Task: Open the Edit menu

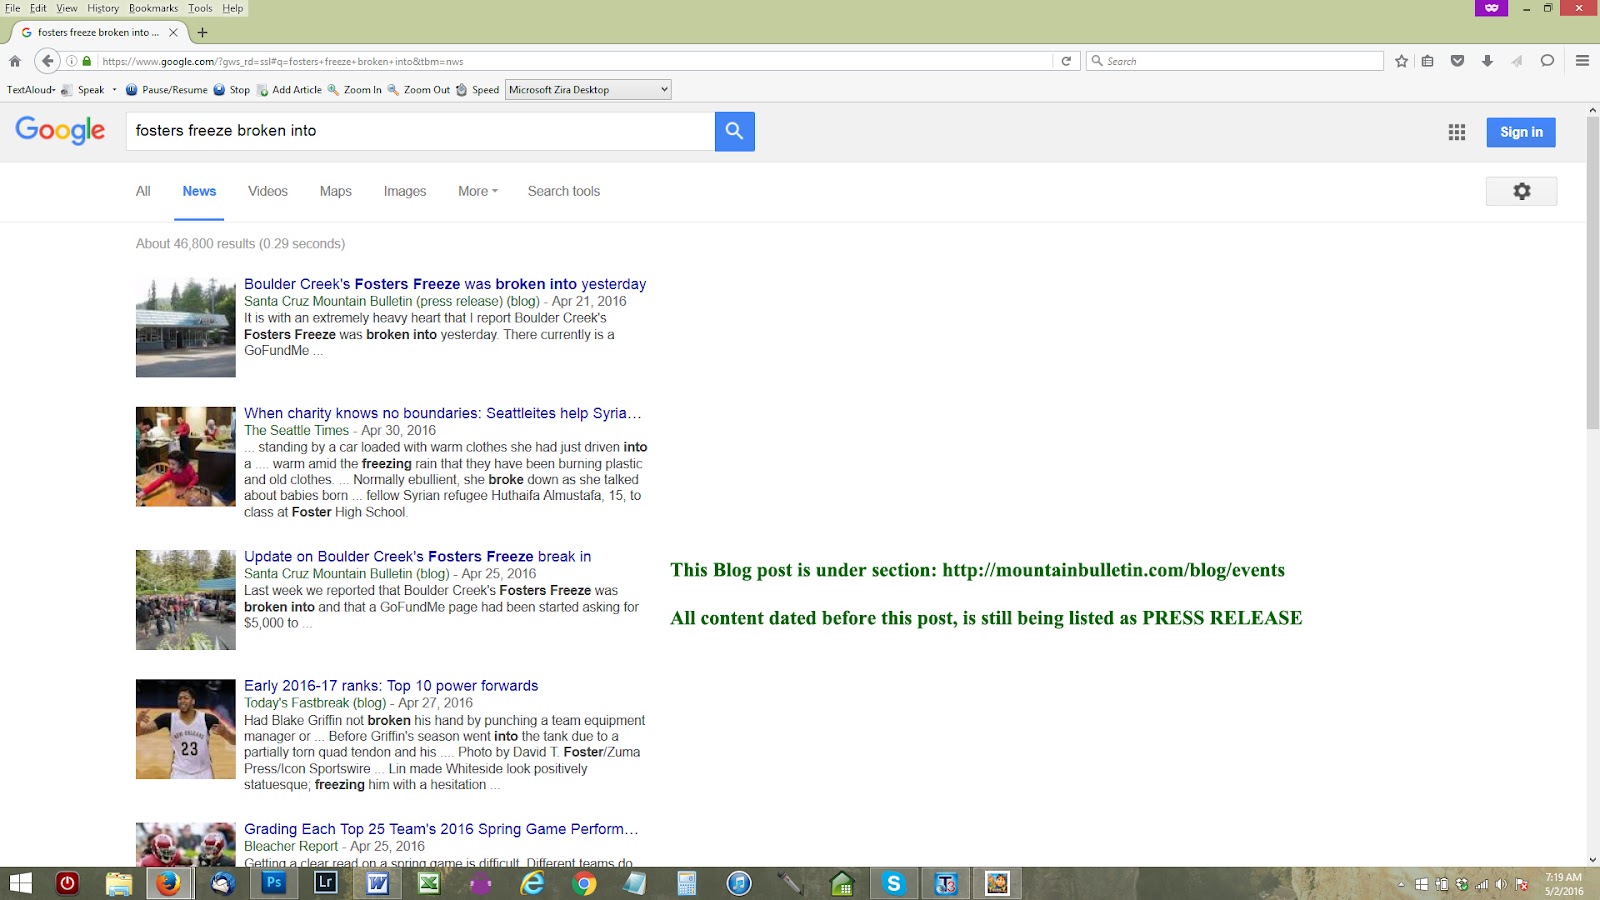Action: (x=38, y=8)
